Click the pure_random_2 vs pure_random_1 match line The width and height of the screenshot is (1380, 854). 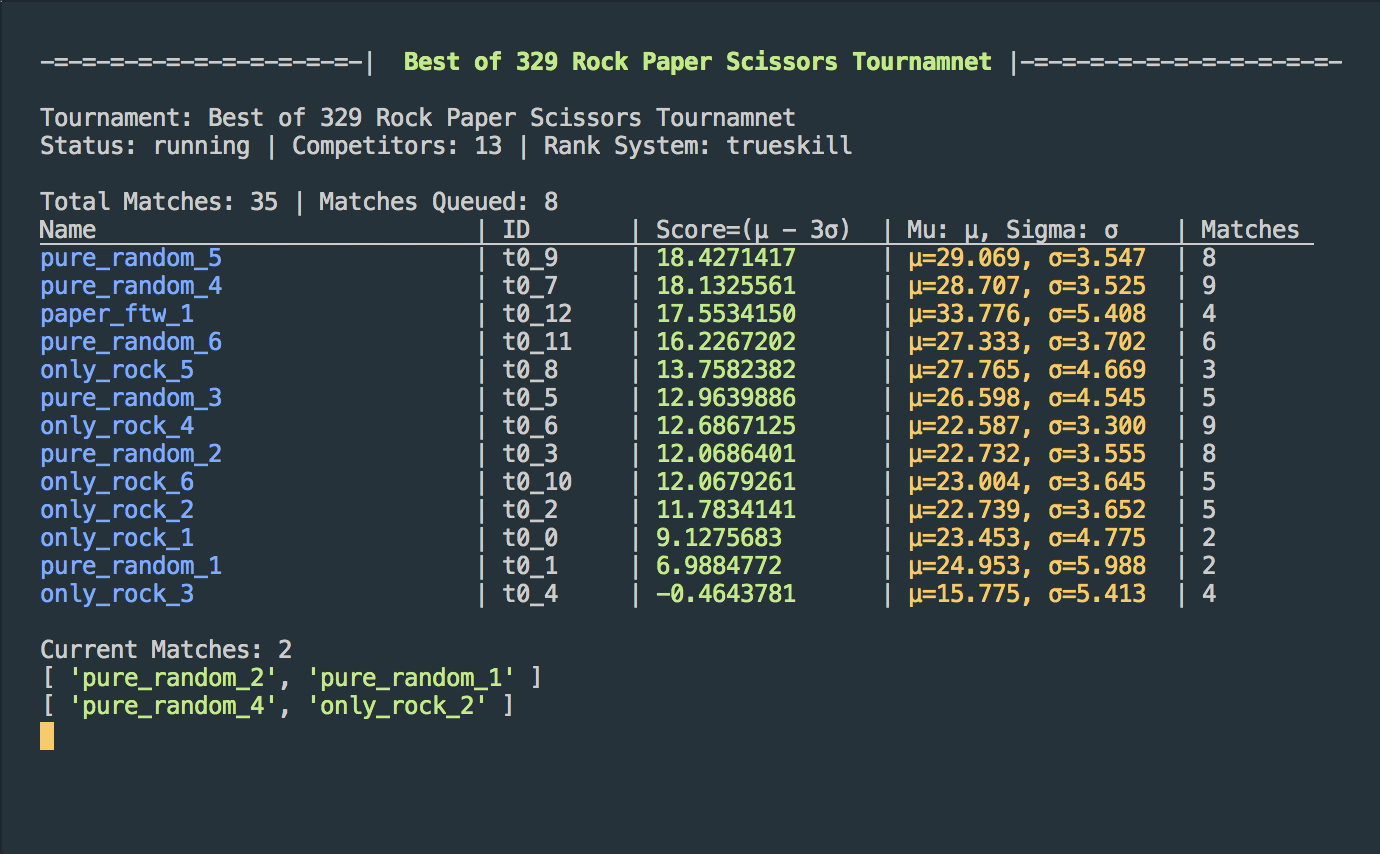point(291,678)
